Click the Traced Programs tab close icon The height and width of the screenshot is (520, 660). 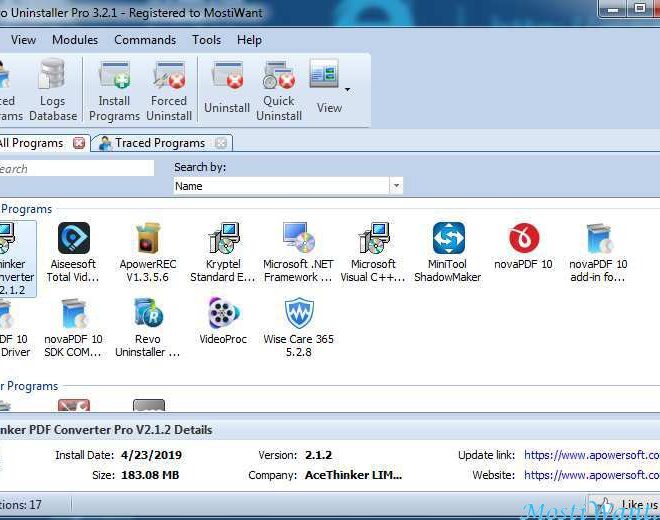tap(221, 143)
